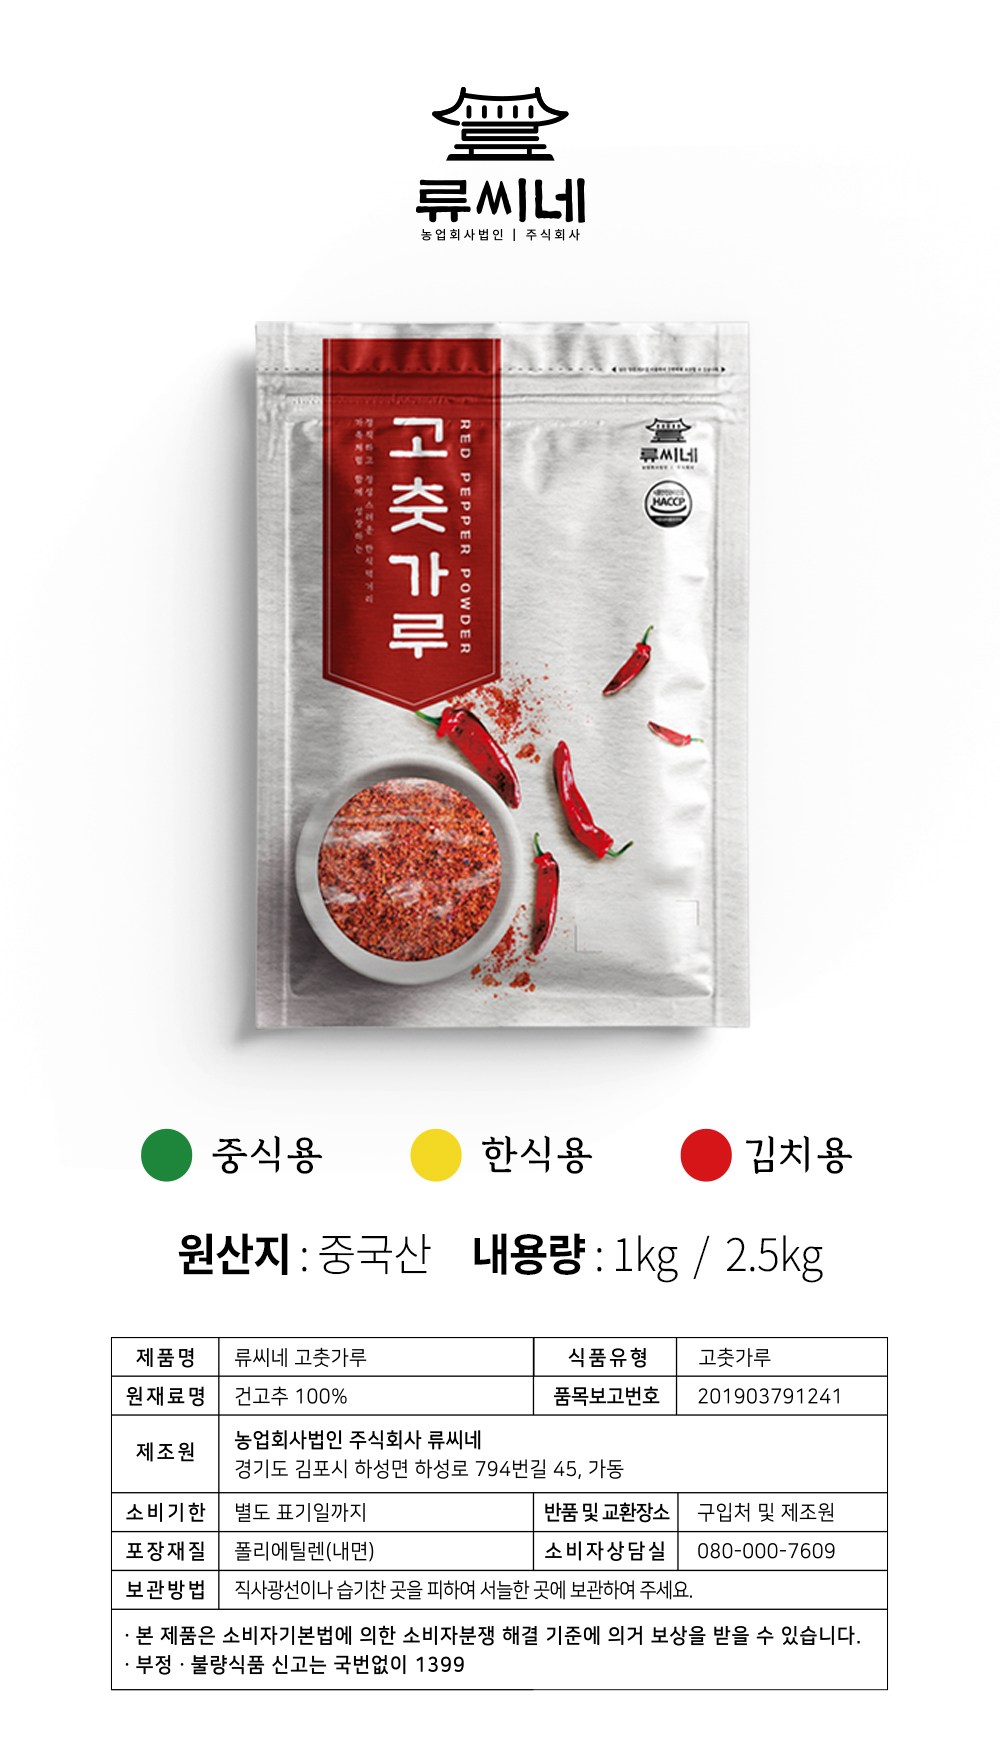Select the 중식용 label text
The width and height of the screenshot is (1000, 1750).
pyautogui.click(x=267, y=1155)
